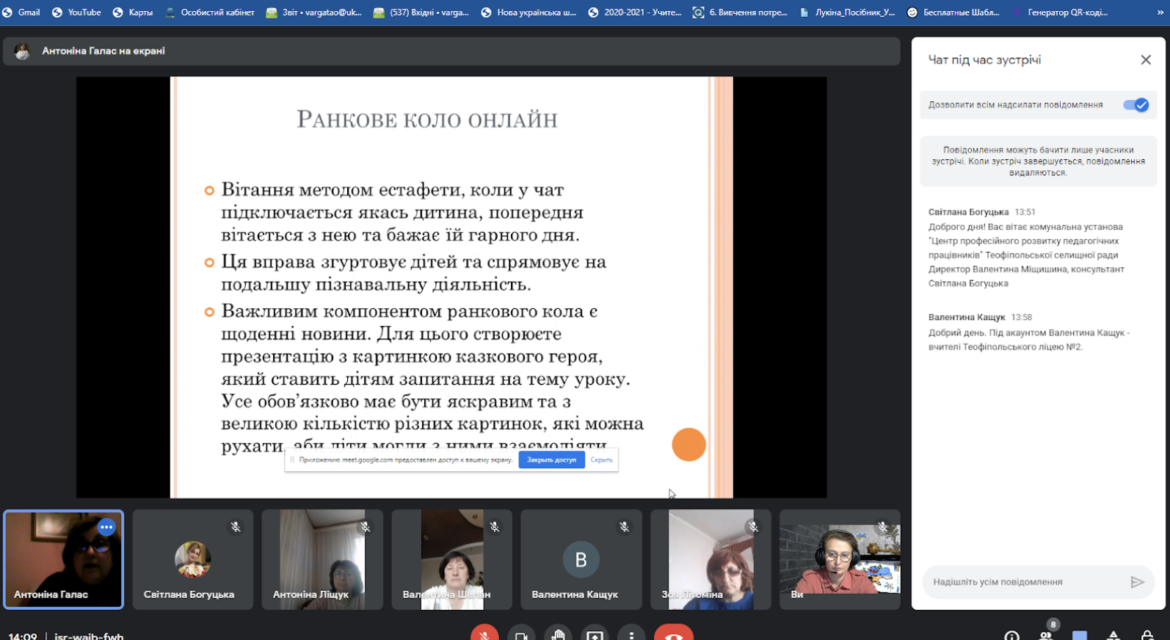This screenshot has height=640, width=1170.
Task: Click the 'Закрыть доступ' button
Action: (551, 459)
